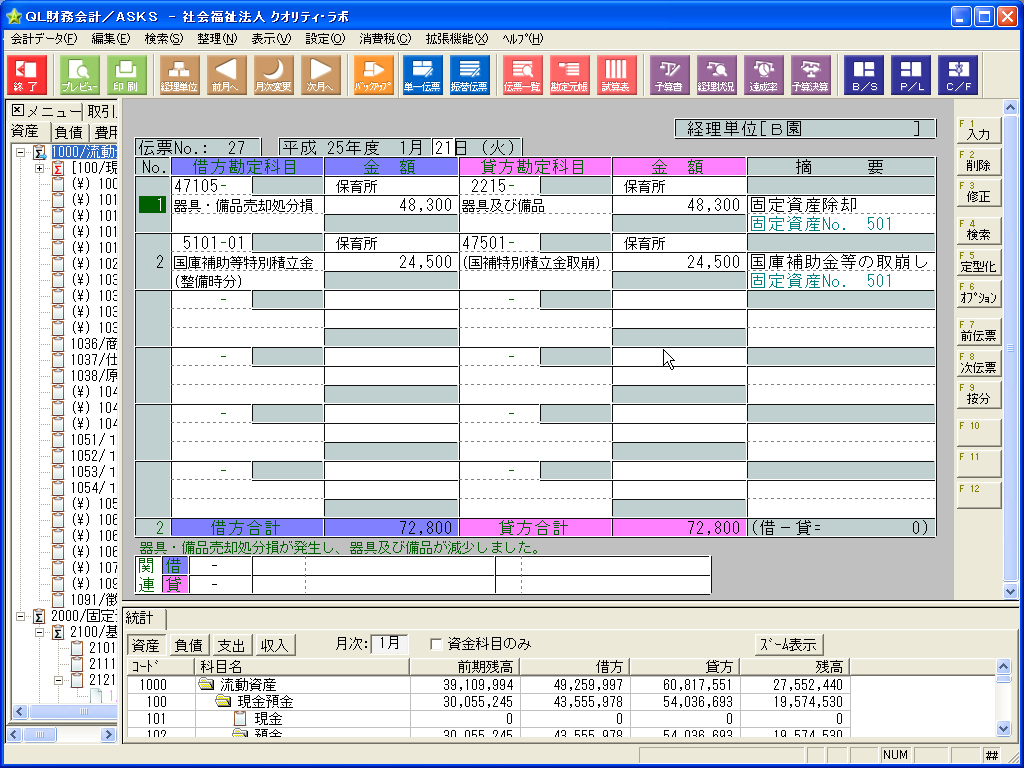Click summary text 固定資産除却
This screenshot has width=1024, height=768.
[x=803, y=205]
